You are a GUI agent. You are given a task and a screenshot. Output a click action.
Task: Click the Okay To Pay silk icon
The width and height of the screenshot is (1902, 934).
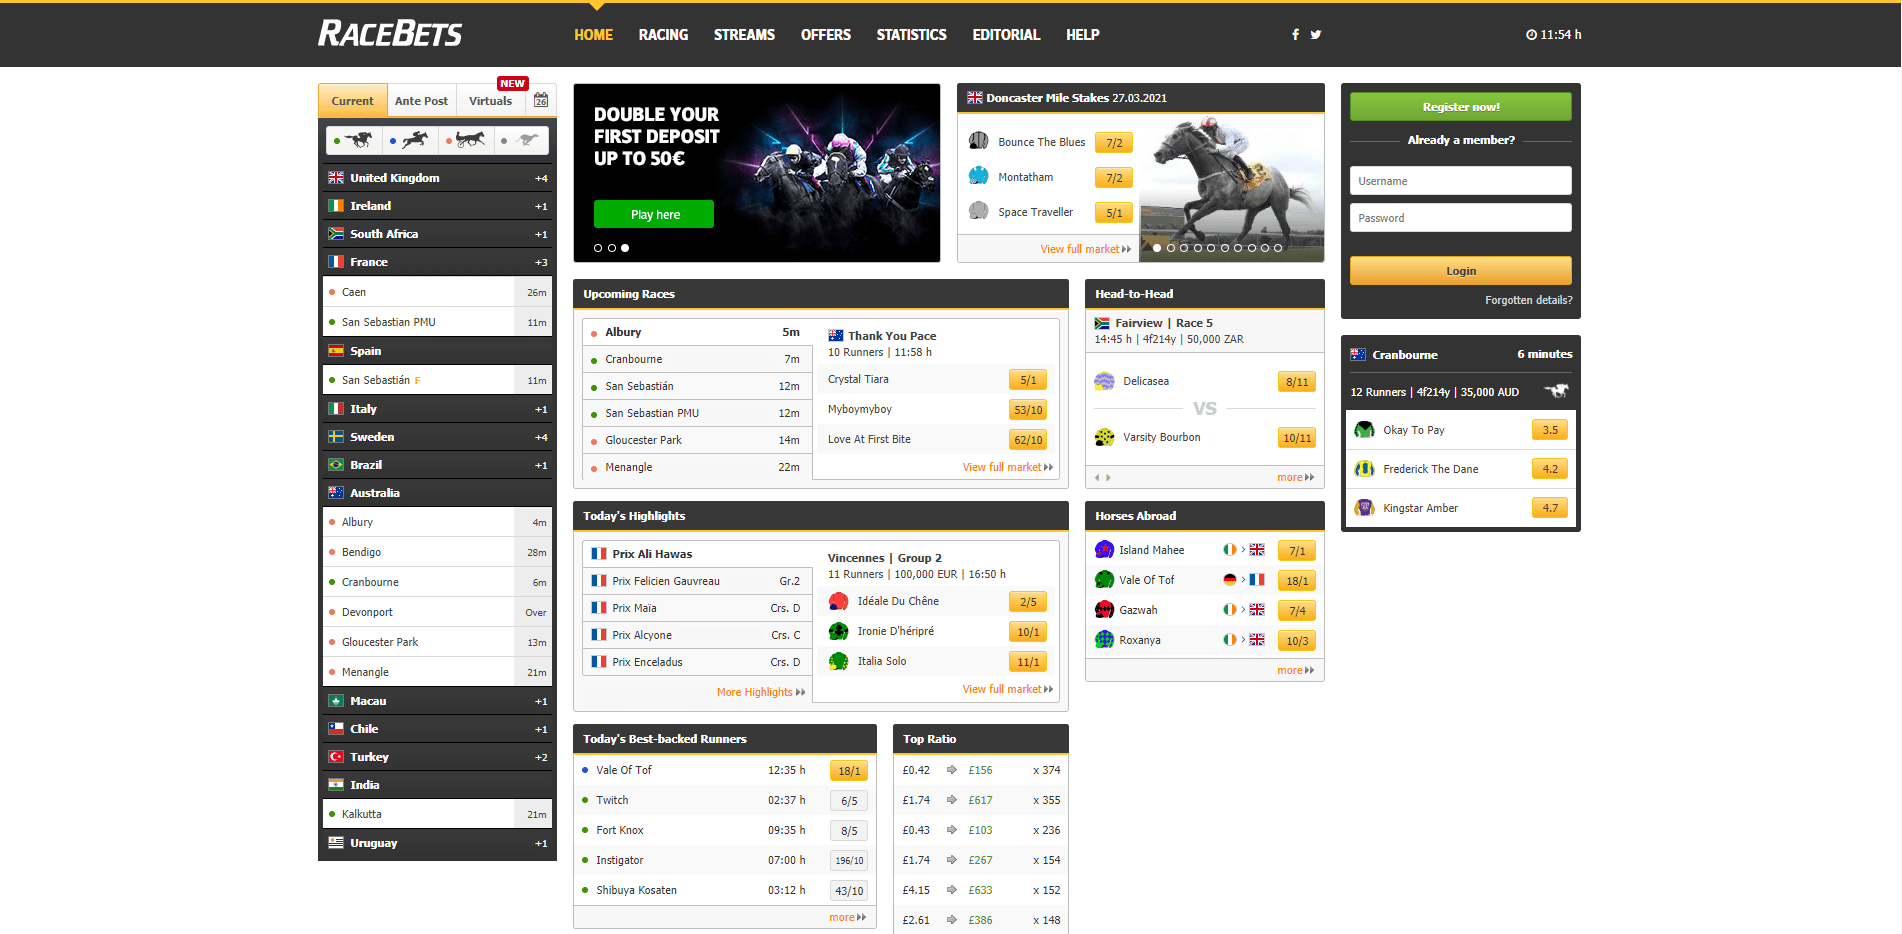tap(1364, 430)
